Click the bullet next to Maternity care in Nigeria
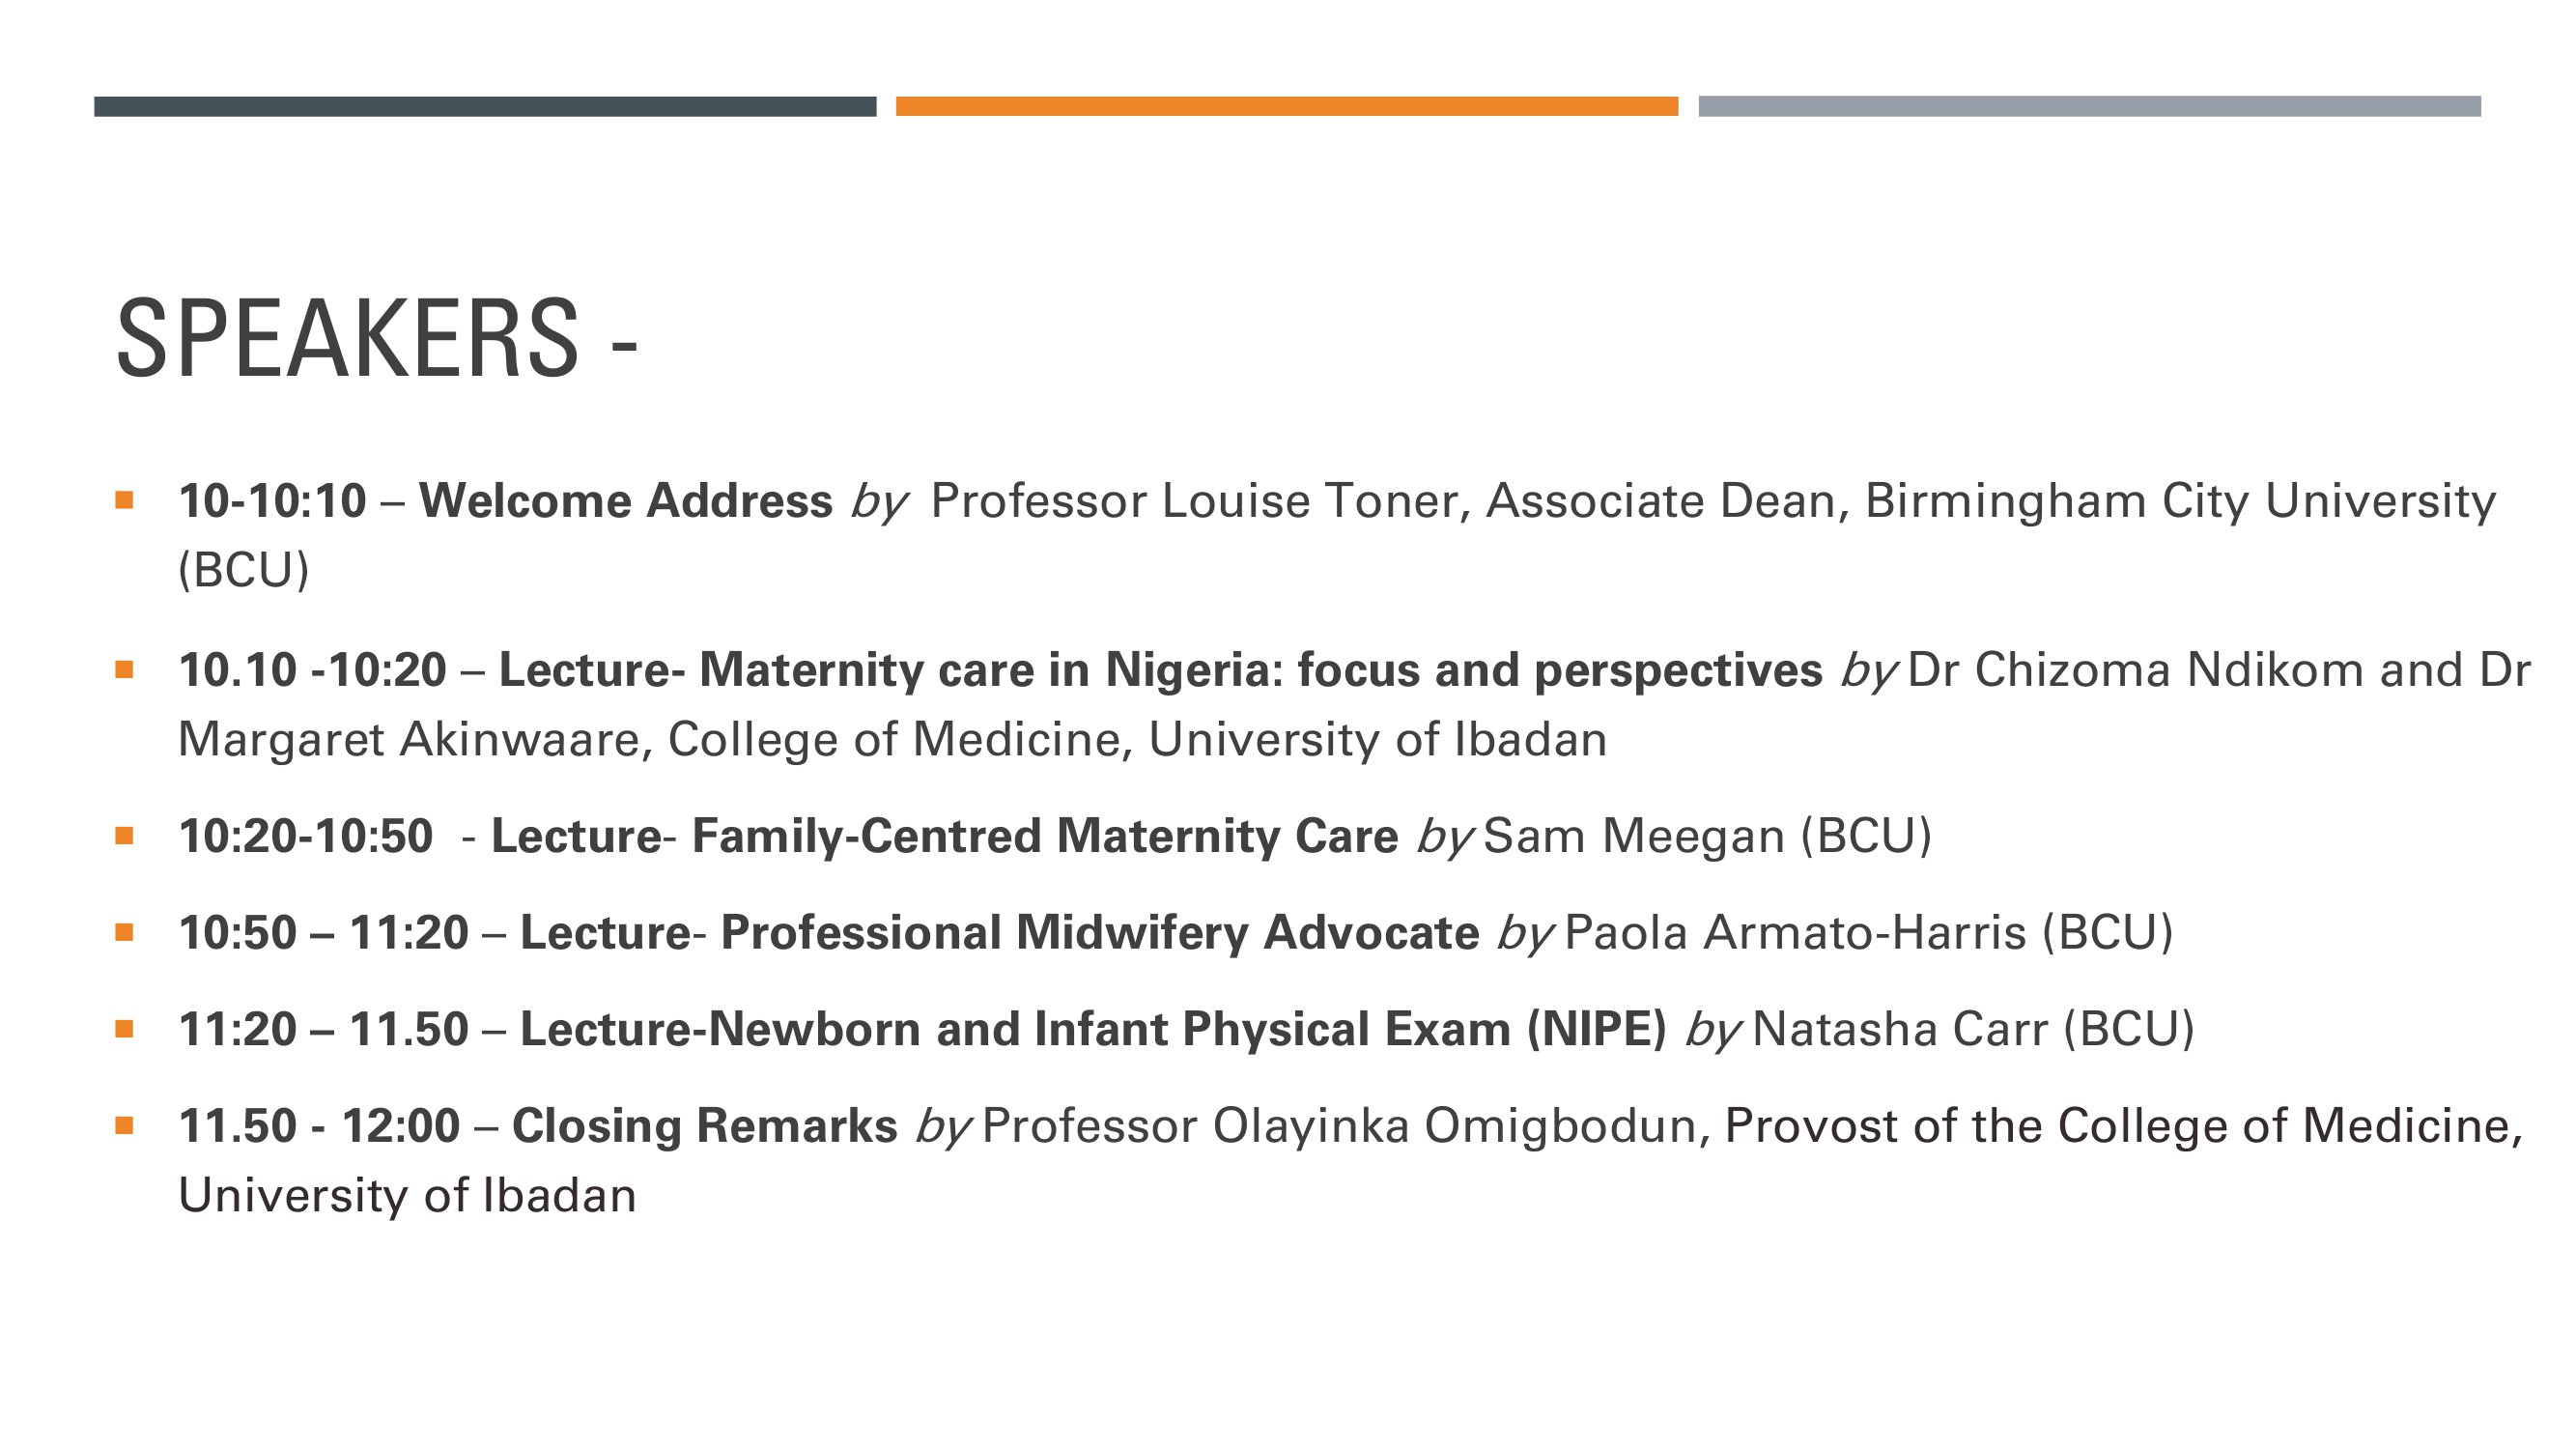Image resolution: width=2576 pixels, height=1449 pixels. (124, 669)
